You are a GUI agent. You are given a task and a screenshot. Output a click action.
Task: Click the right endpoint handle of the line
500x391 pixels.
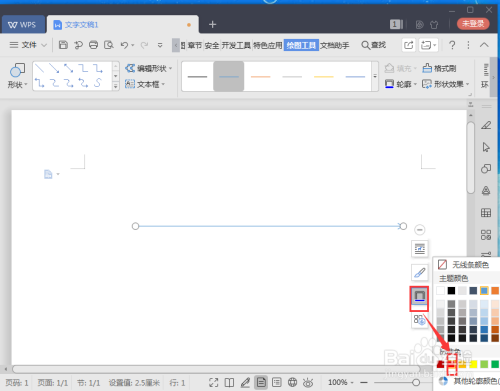[403, 226]
